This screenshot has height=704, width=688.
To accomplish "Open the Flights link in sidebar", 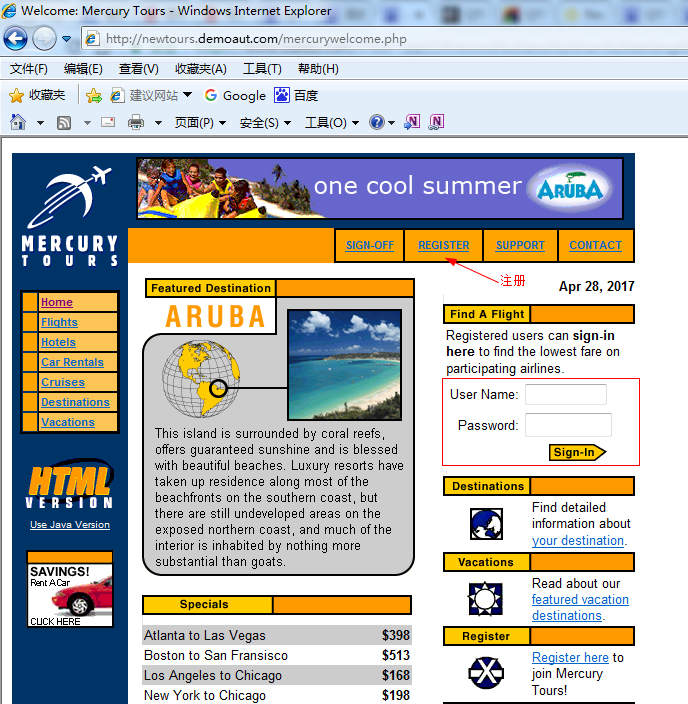I will [59, 322].
